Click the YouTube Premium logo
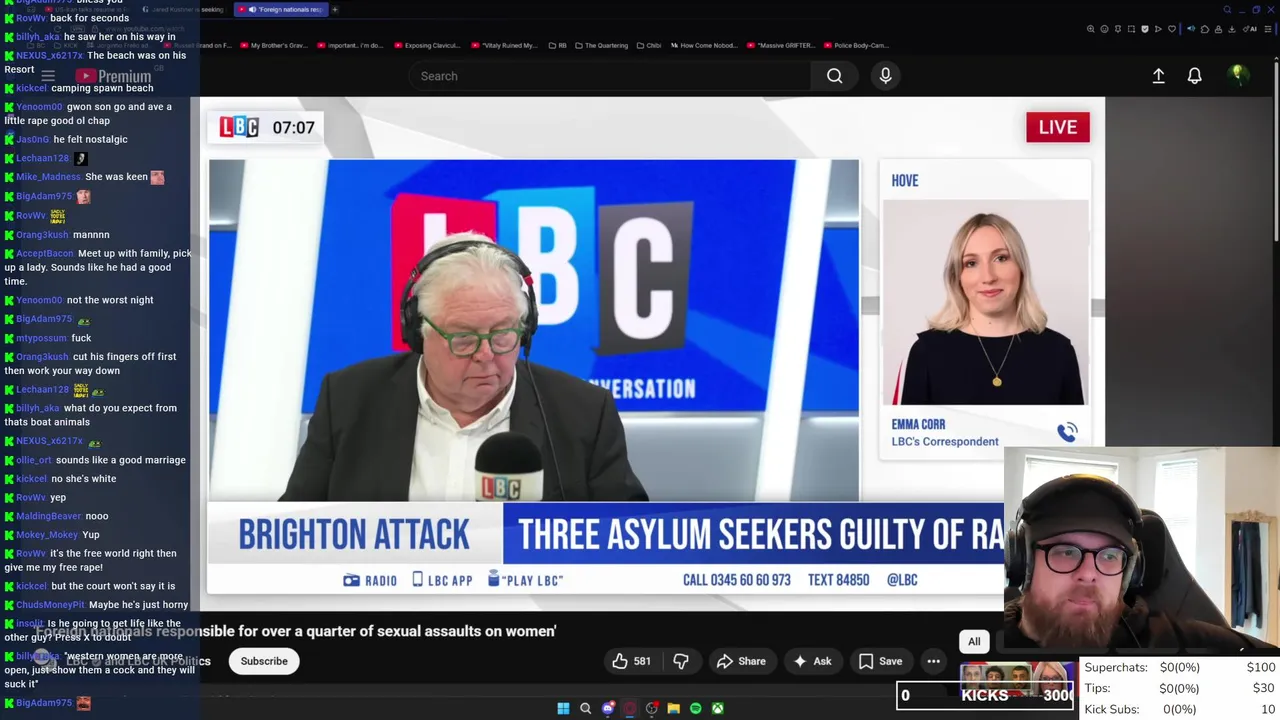This screenshot has height=720, width=1280. [112, 76]
